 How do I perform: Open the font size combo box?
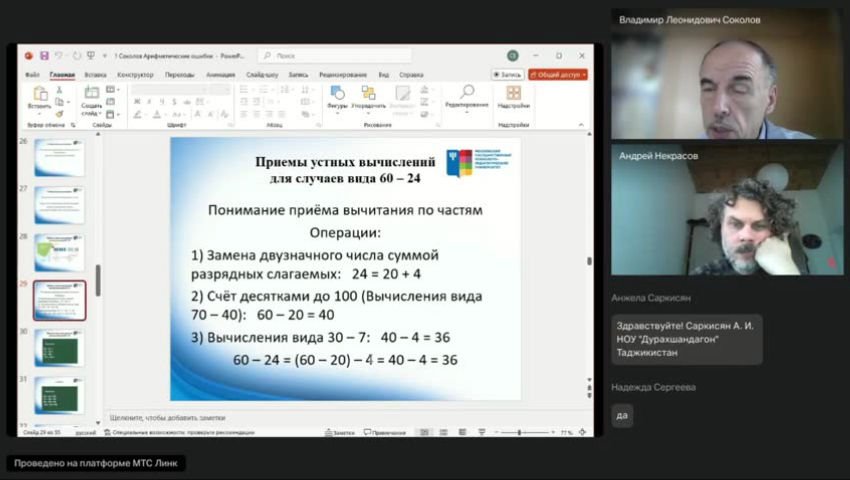point(221,89)
